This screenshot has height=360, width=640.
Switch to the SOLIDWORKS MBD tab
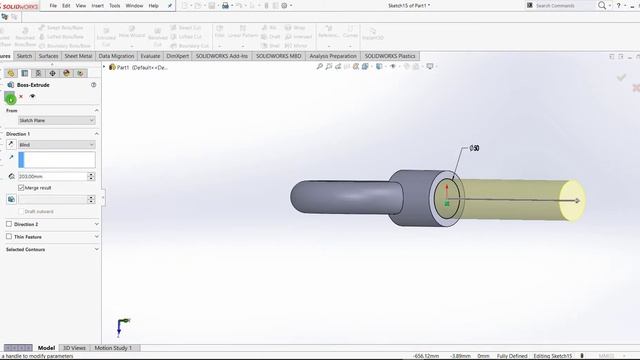click(x=278, y=56)
